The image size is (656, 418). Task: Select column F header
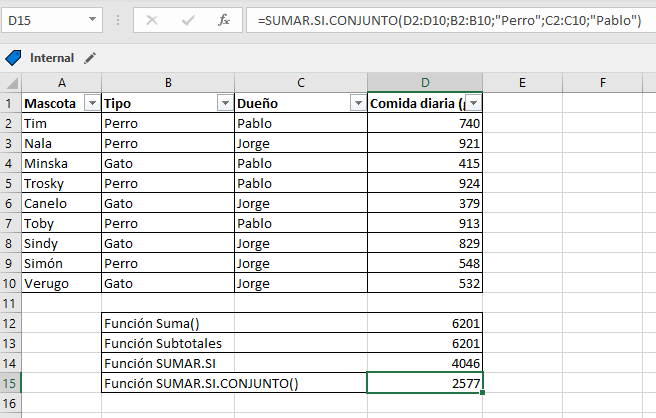tap(602, 83)
